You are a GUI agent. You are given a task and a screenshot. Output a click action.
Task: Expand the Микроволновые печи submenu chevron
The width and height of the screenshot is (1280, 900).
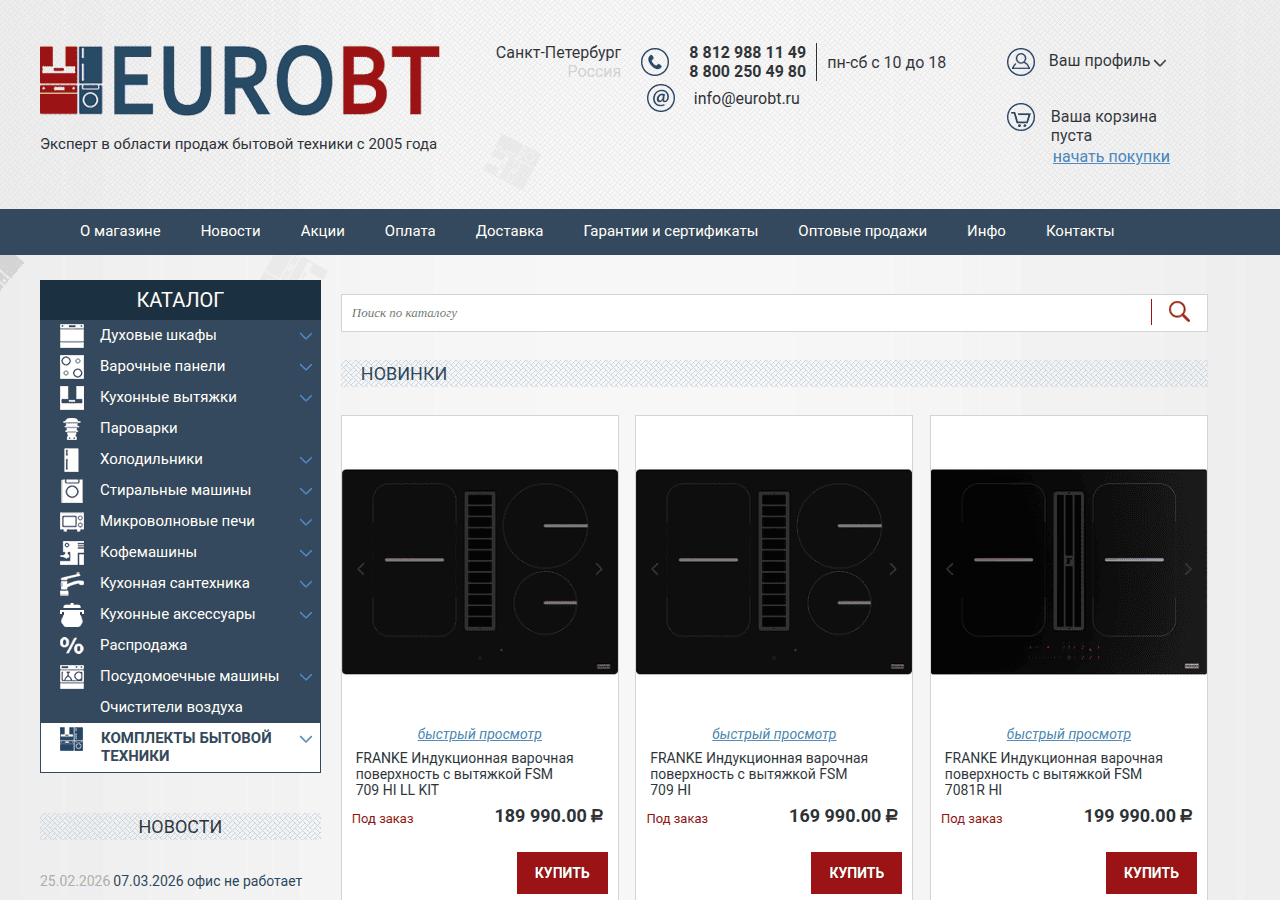[306, 522]
